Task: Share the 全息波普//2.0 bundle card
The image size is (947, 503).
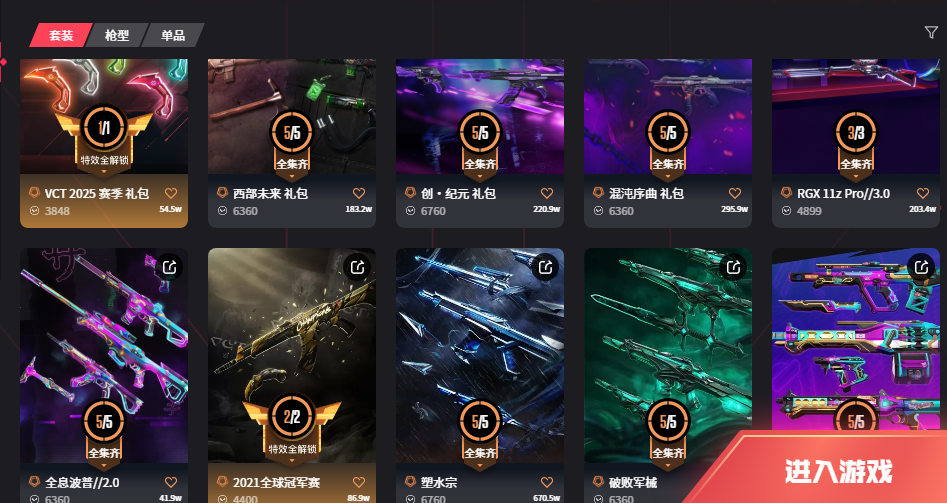Action: (x=170, y=266)
